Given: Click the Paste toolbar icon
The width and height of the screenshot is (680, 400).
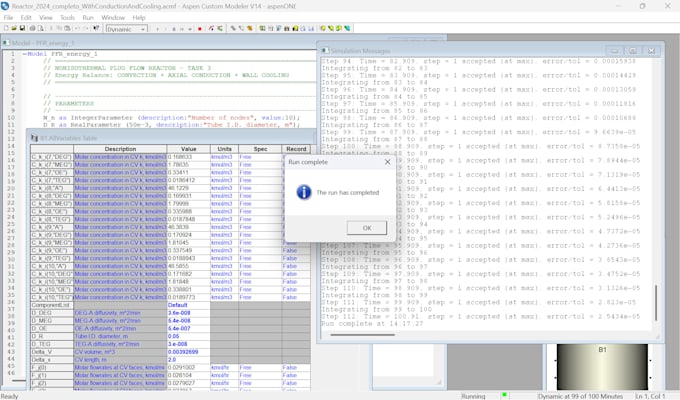Looking at the screenshot, I should tap(67, 28).
